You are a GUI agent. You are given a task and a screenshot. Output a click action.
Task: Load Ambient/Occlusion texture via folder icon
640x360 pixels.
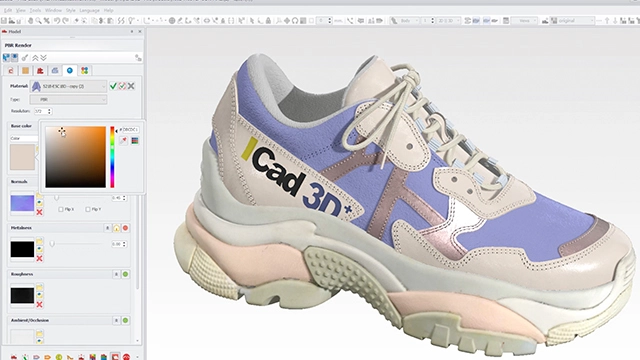40,334
